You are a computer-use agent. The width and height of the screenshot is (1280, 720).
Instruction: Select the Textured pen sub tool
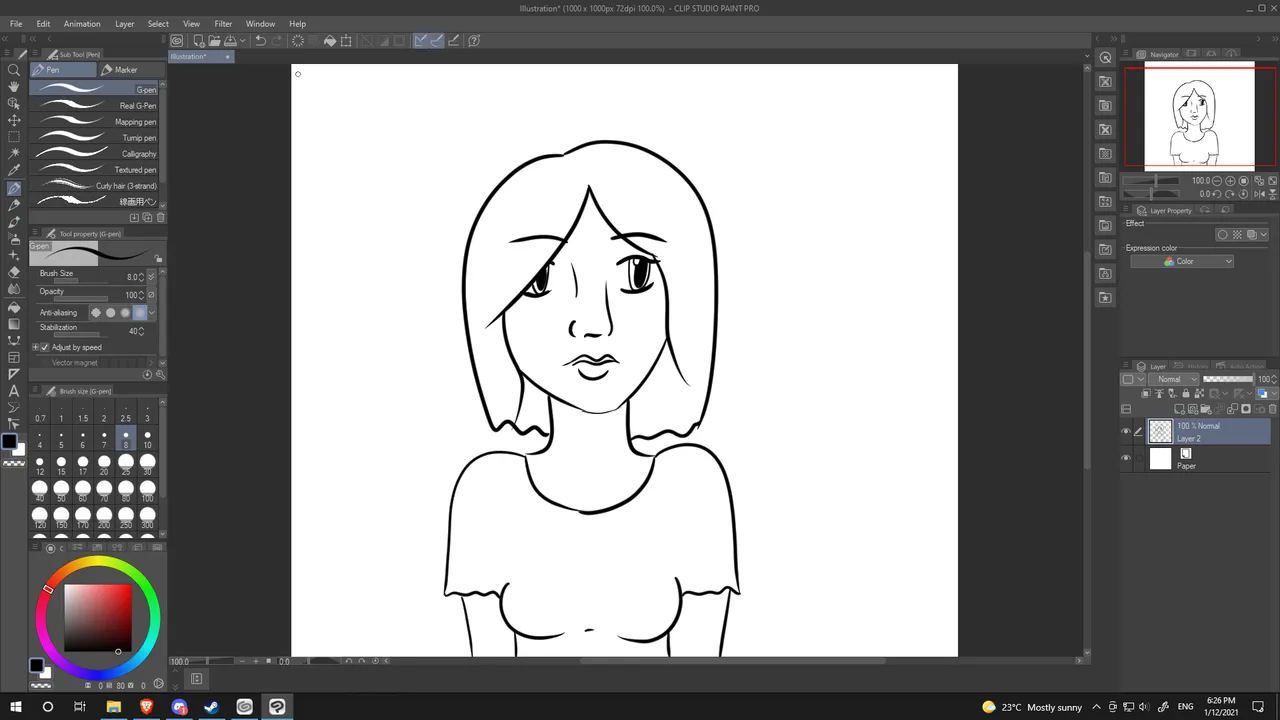coord(95,170)
